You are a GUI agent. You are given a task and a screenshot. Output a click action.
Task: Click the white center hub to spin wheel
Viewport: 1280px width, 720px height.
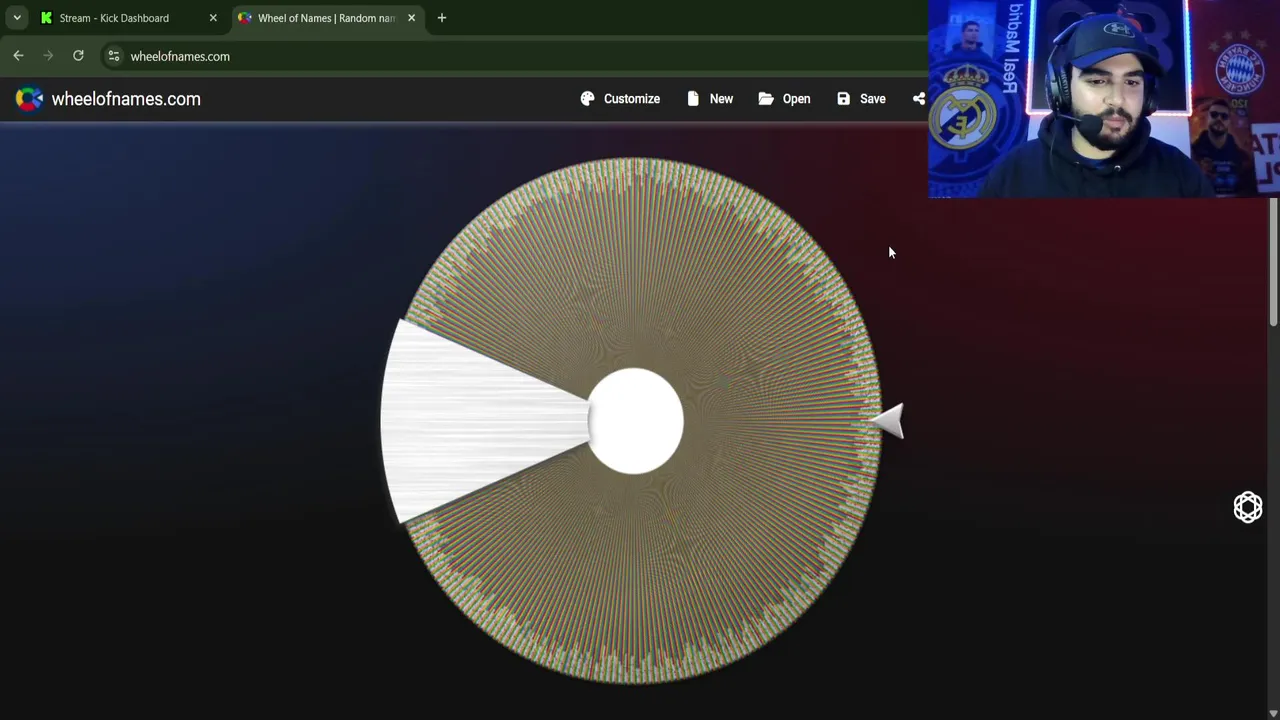tap(635, 421)
